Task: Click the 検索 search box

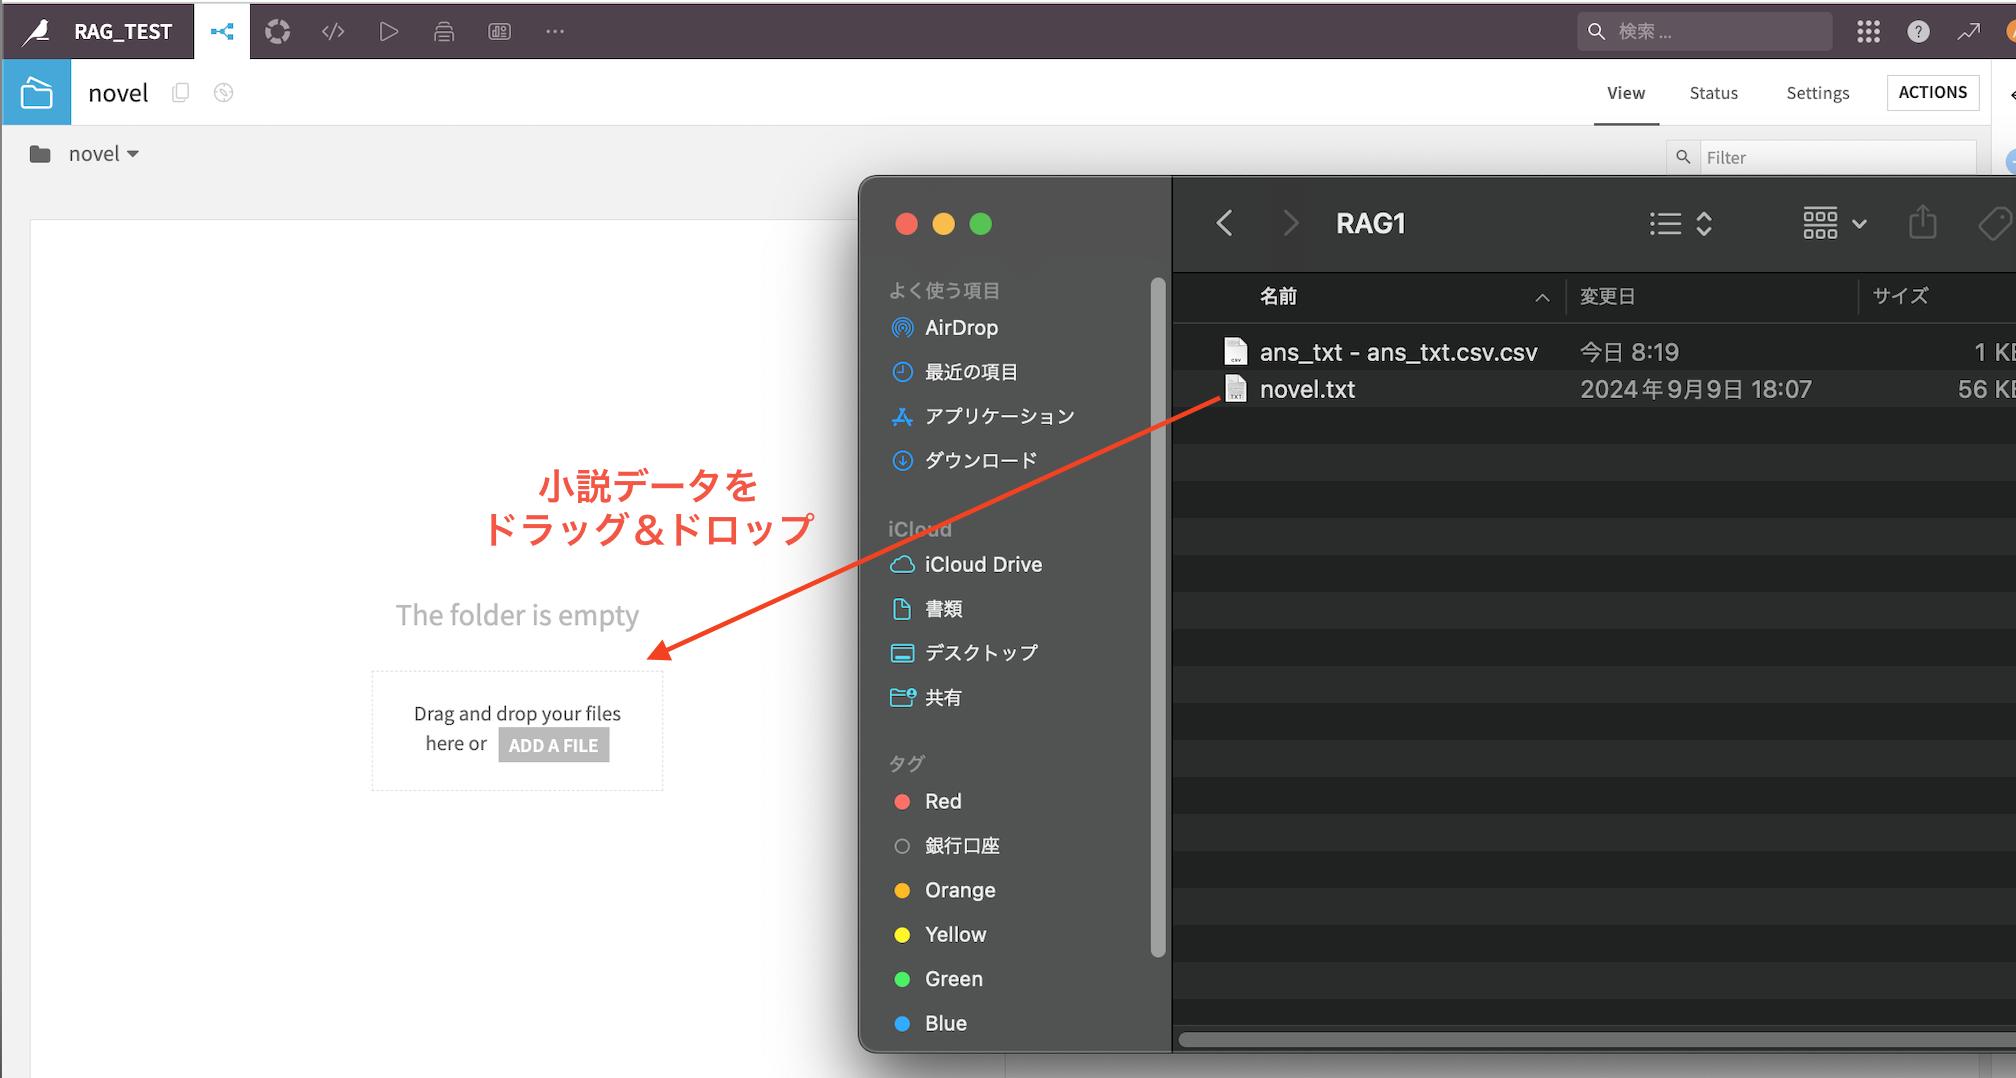Action: coord(1705,32)
